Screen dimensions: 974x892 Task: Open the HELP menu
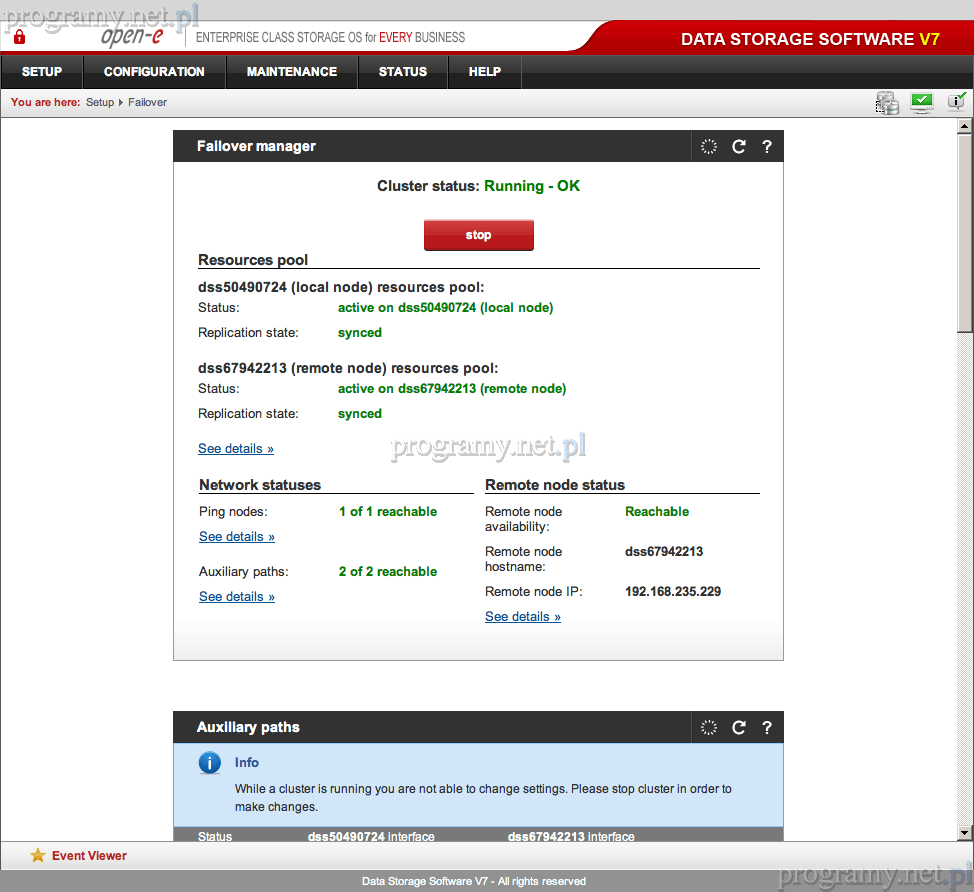click(x=485, y=72)
